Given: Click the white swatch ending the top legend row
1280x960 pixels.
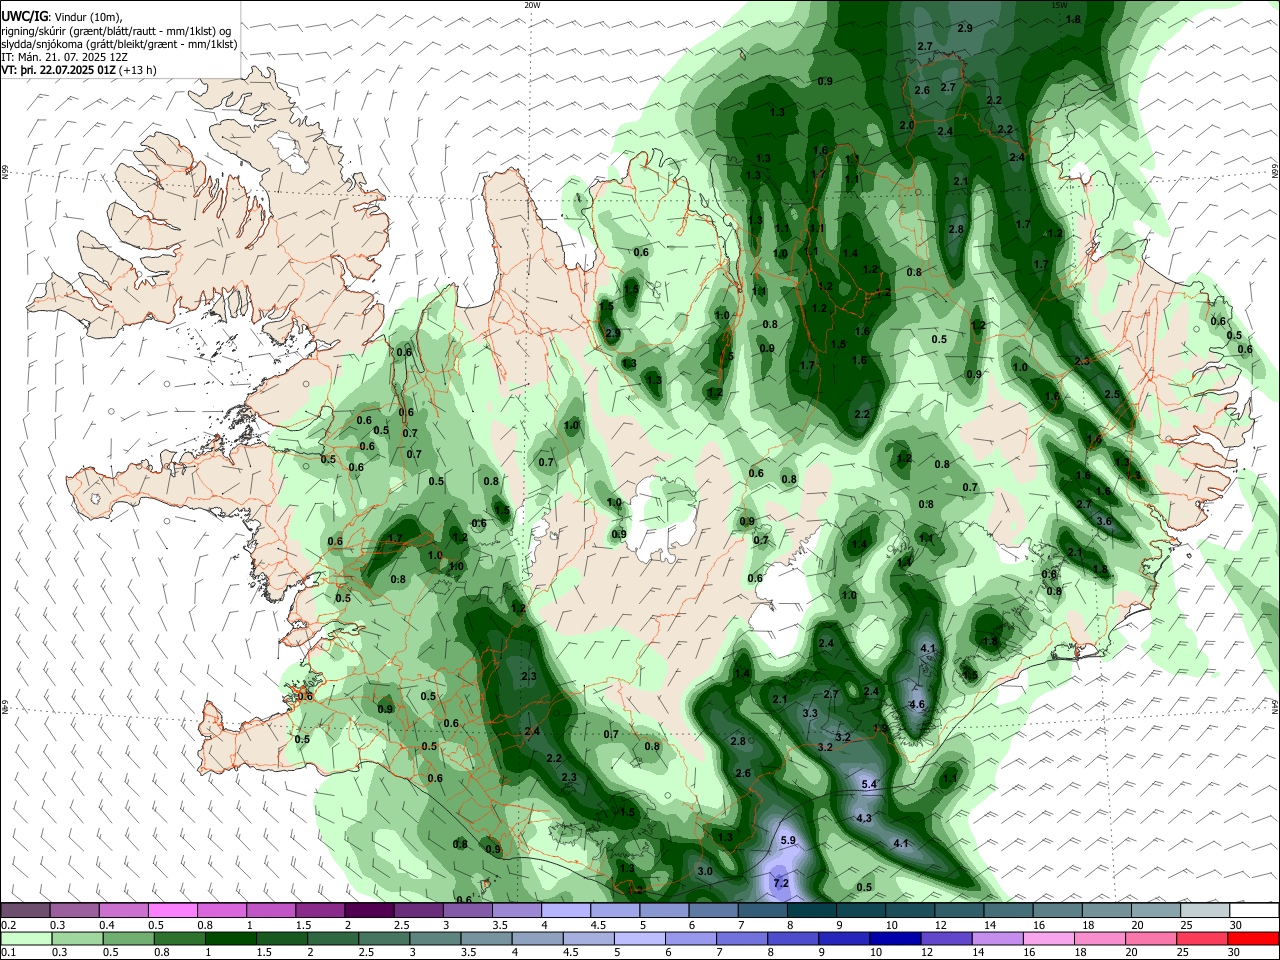Looking at the screenshot, I should (1254, 910).
